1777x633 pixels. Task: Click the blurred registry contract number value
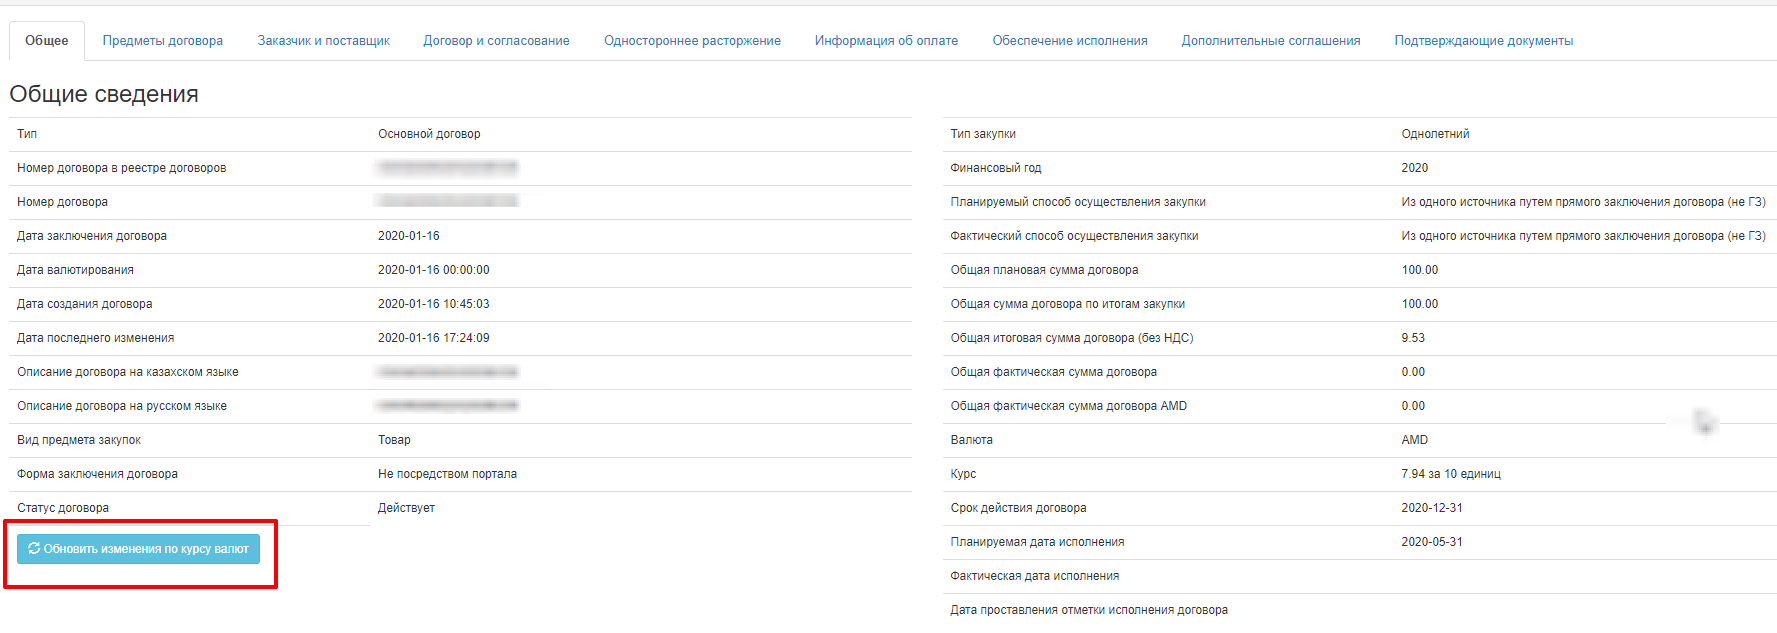tap(447, 168)
